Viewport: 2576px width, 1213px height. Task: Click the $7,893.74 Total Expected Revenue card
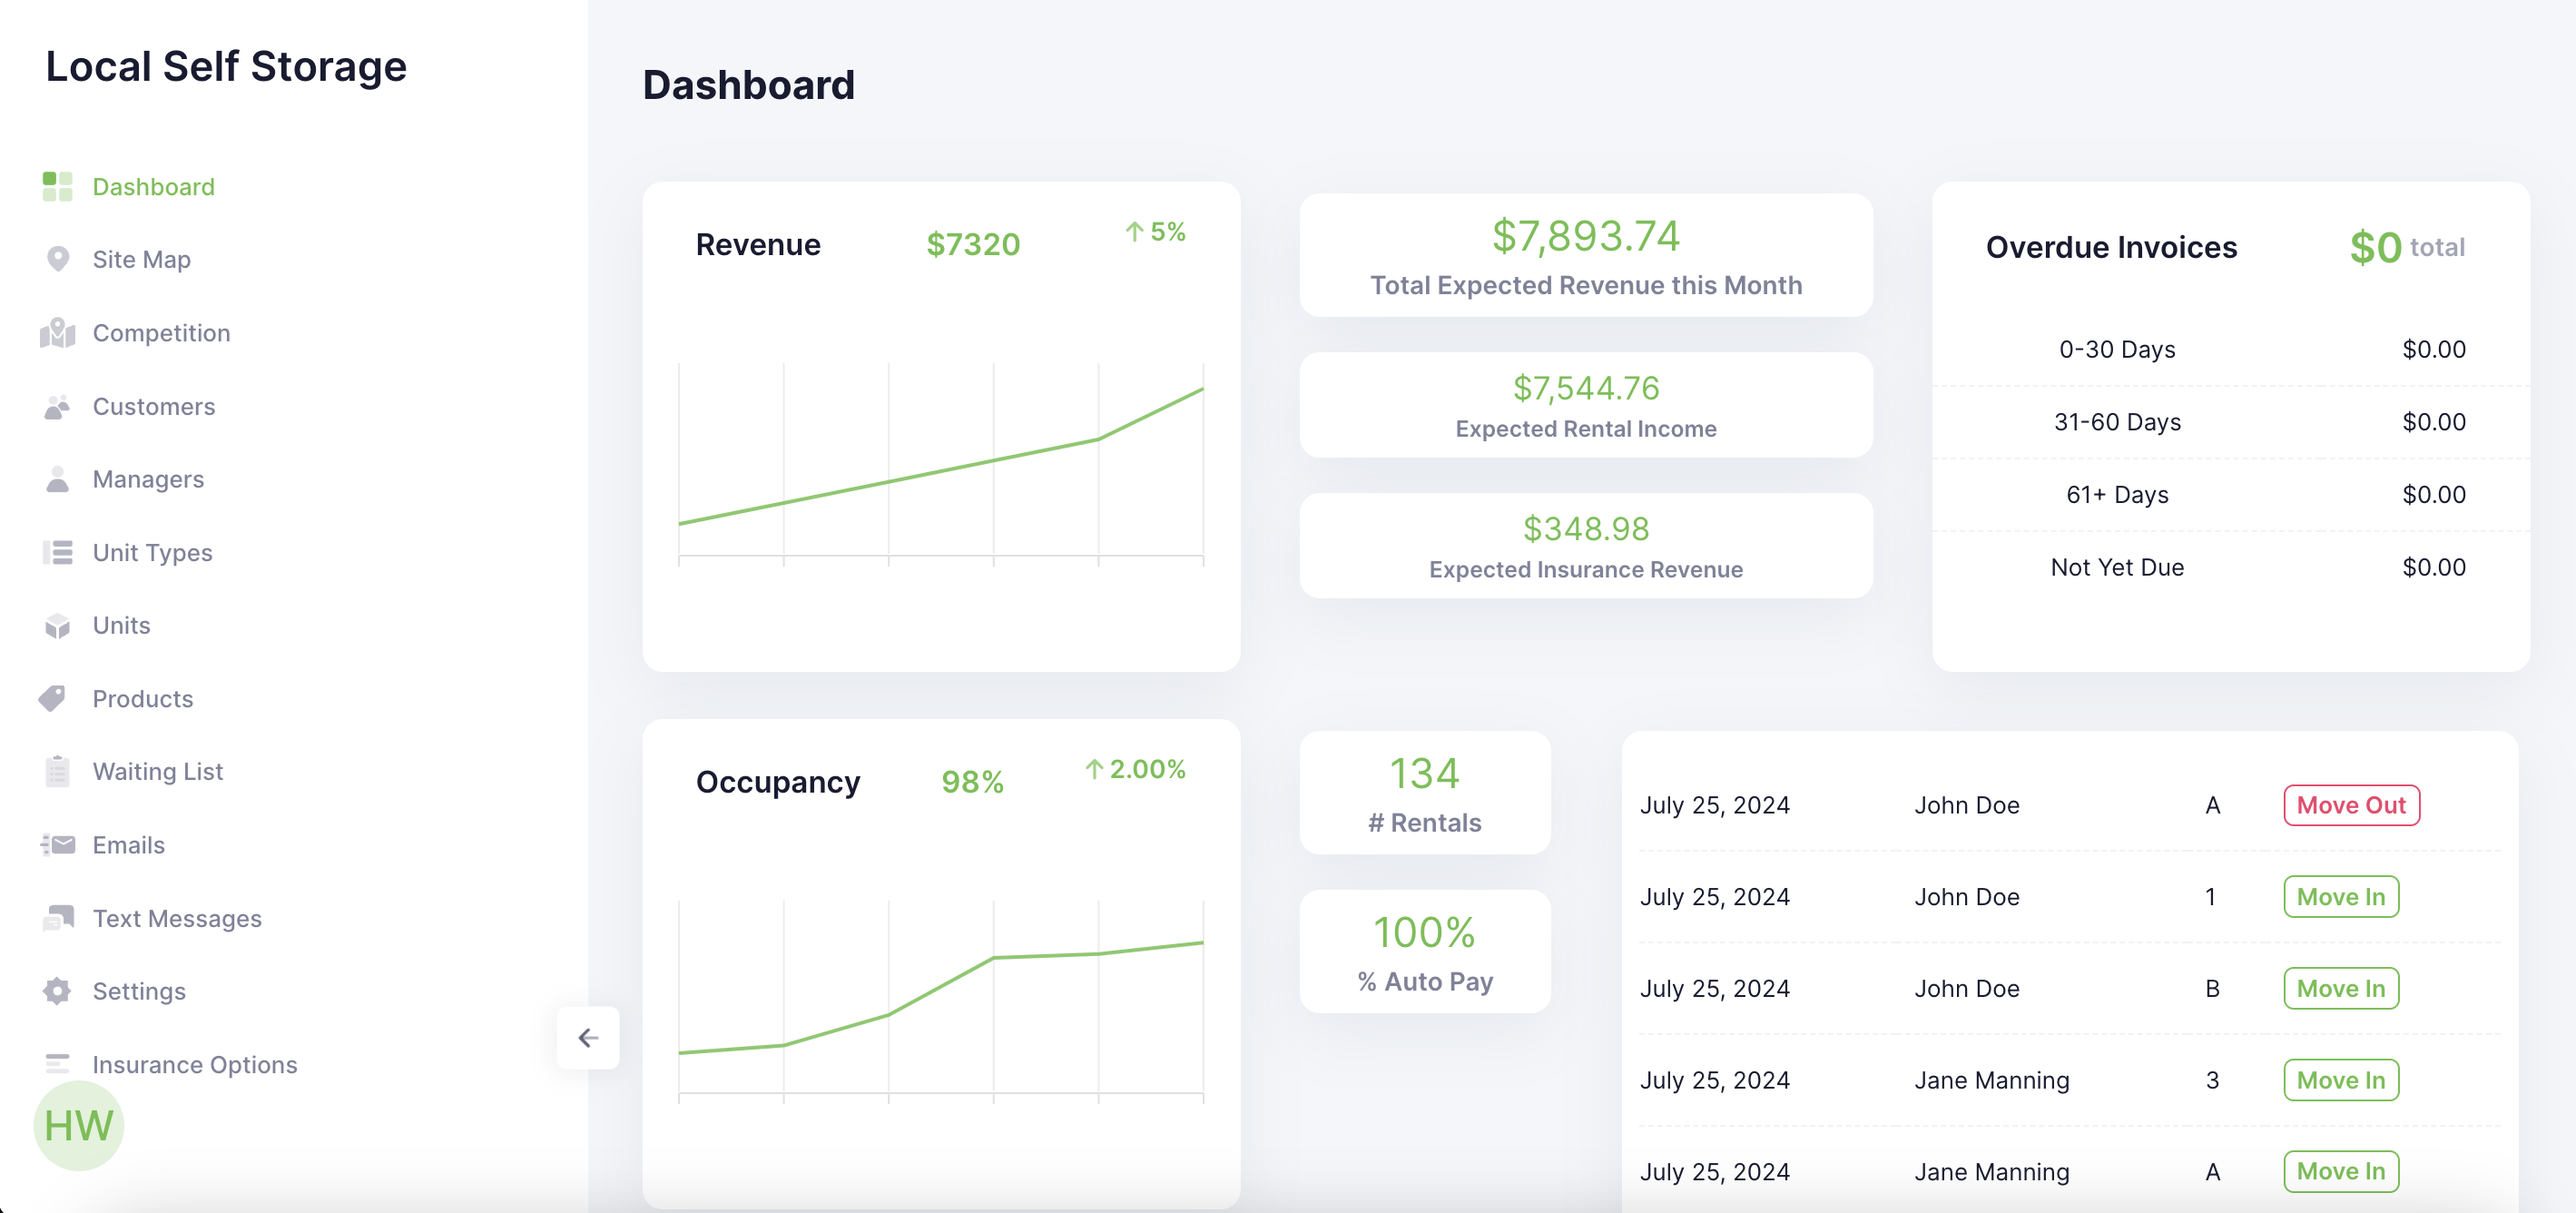click(x=1585, y=255)
